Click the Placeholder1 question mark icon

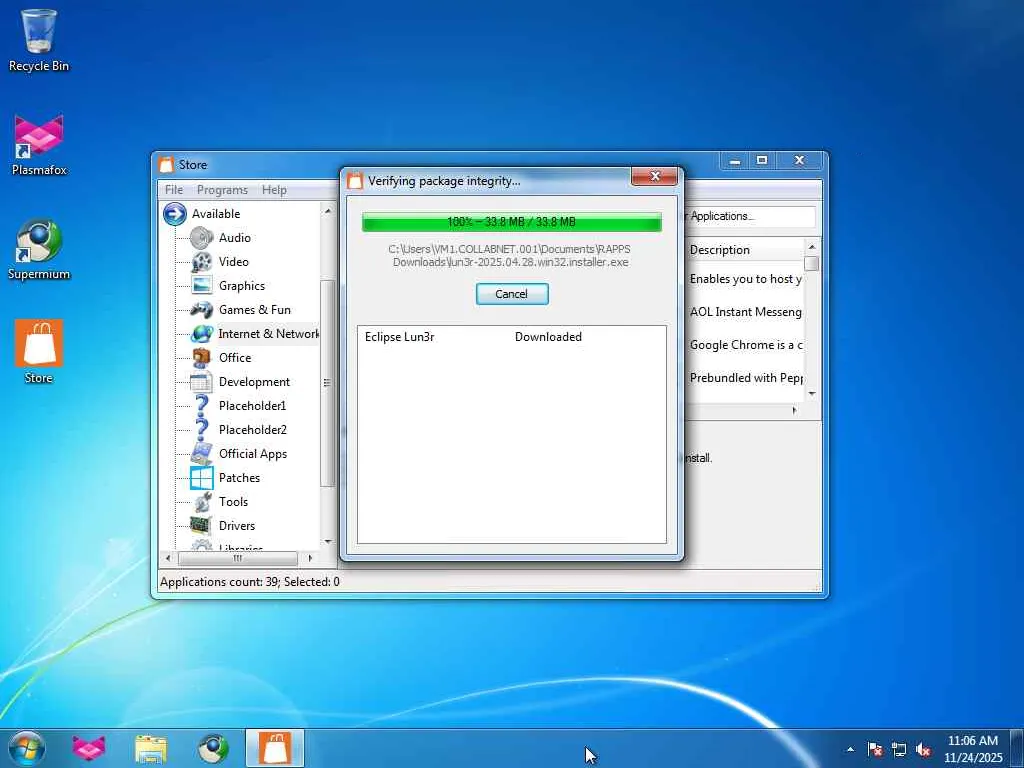tap(202, 406)
